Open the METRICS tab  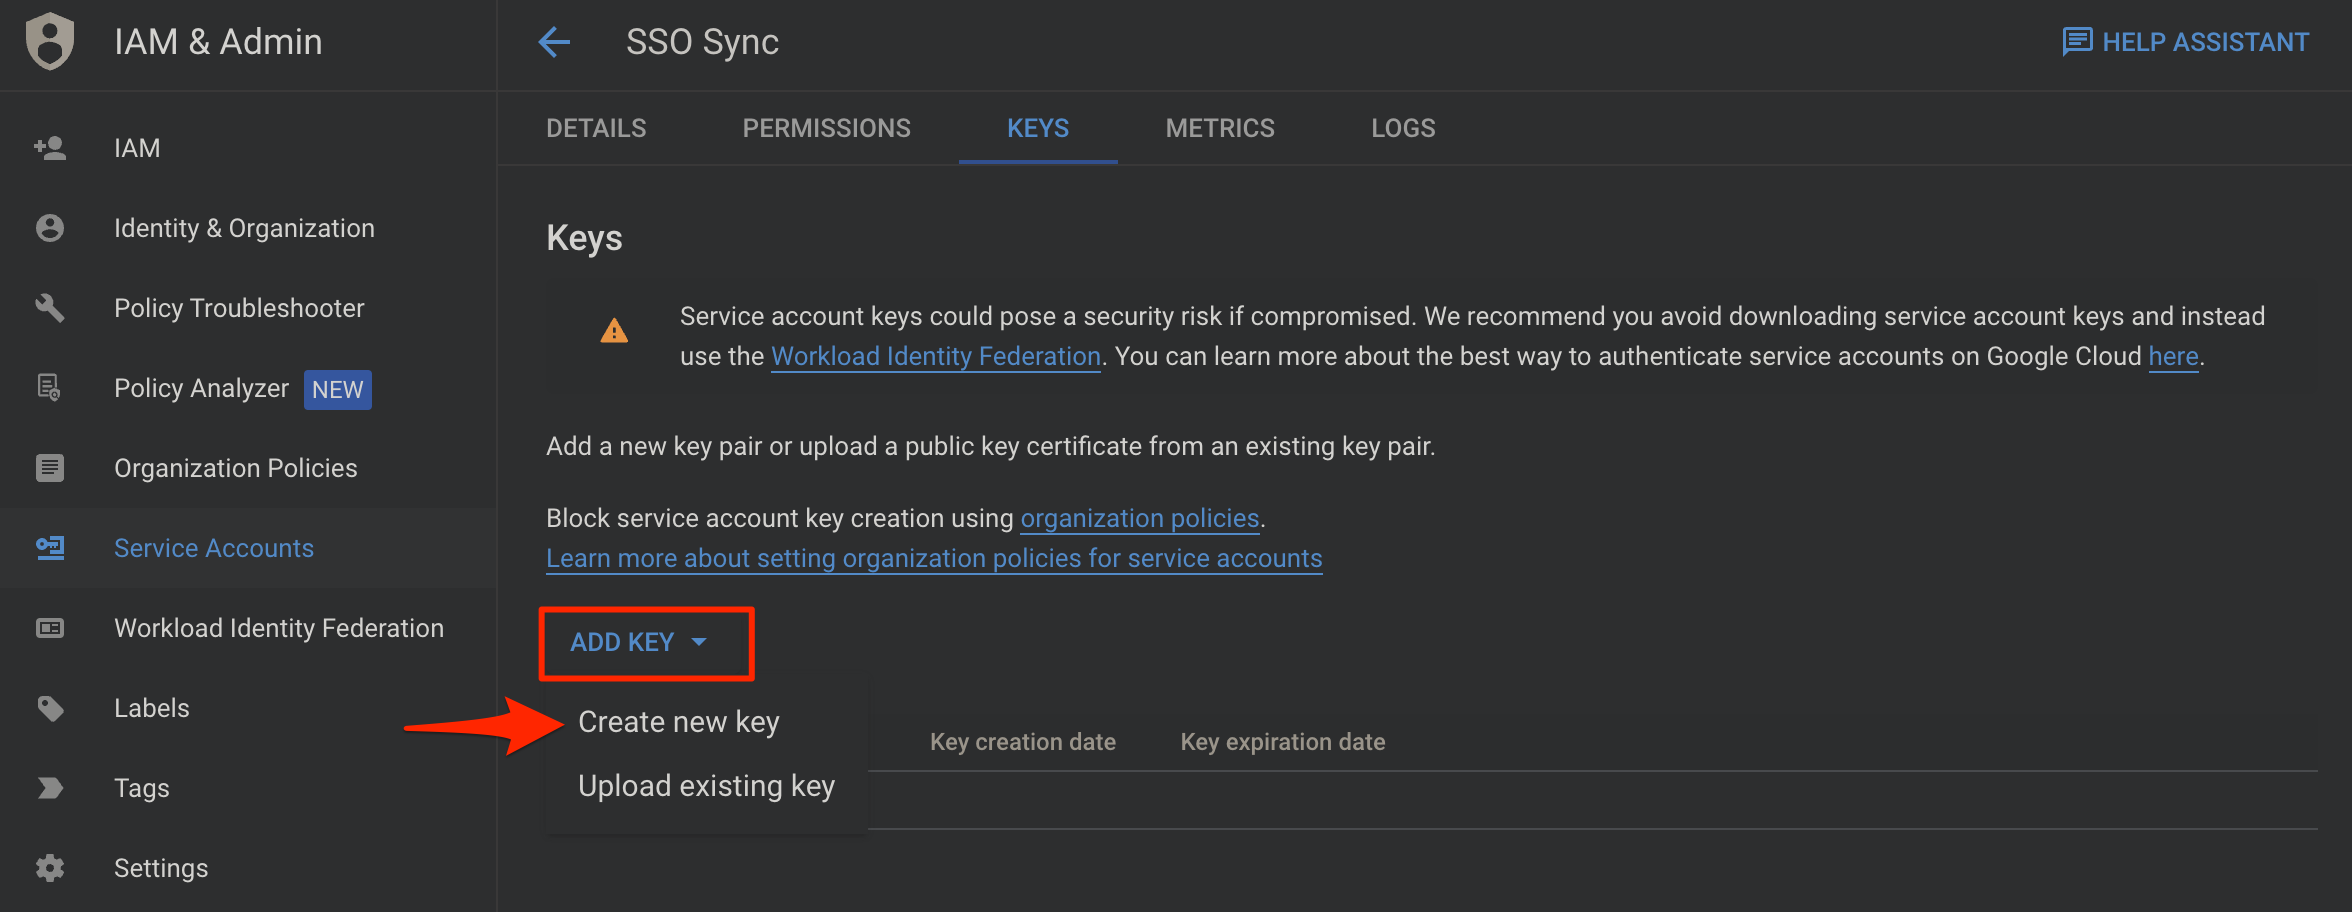click(1220, 128)
